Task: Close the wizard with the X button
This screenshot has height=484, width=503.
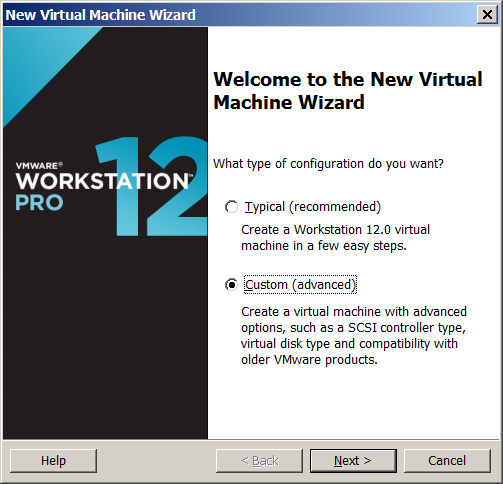Action: pos(487,15)
